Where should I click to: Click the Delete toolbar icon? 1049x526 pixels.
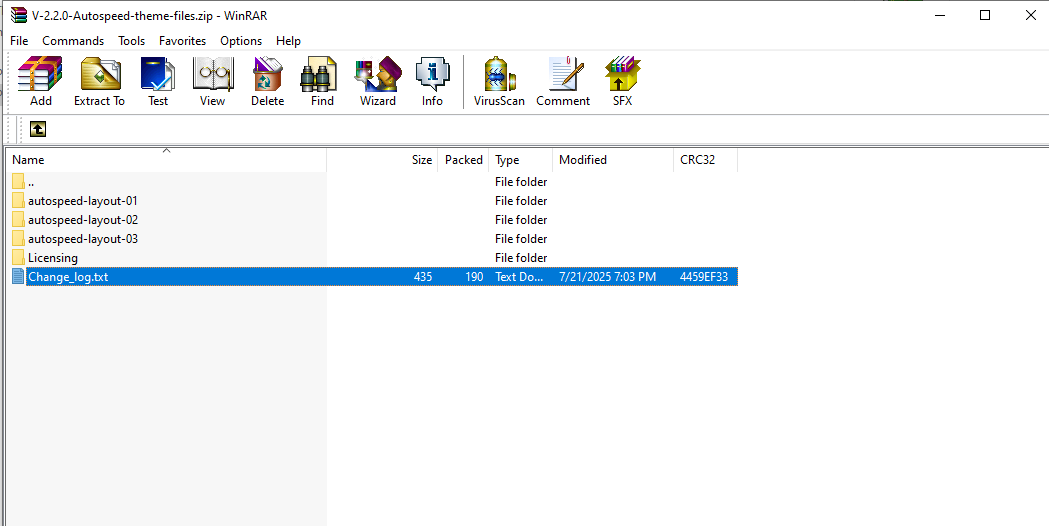pos(268,81)
